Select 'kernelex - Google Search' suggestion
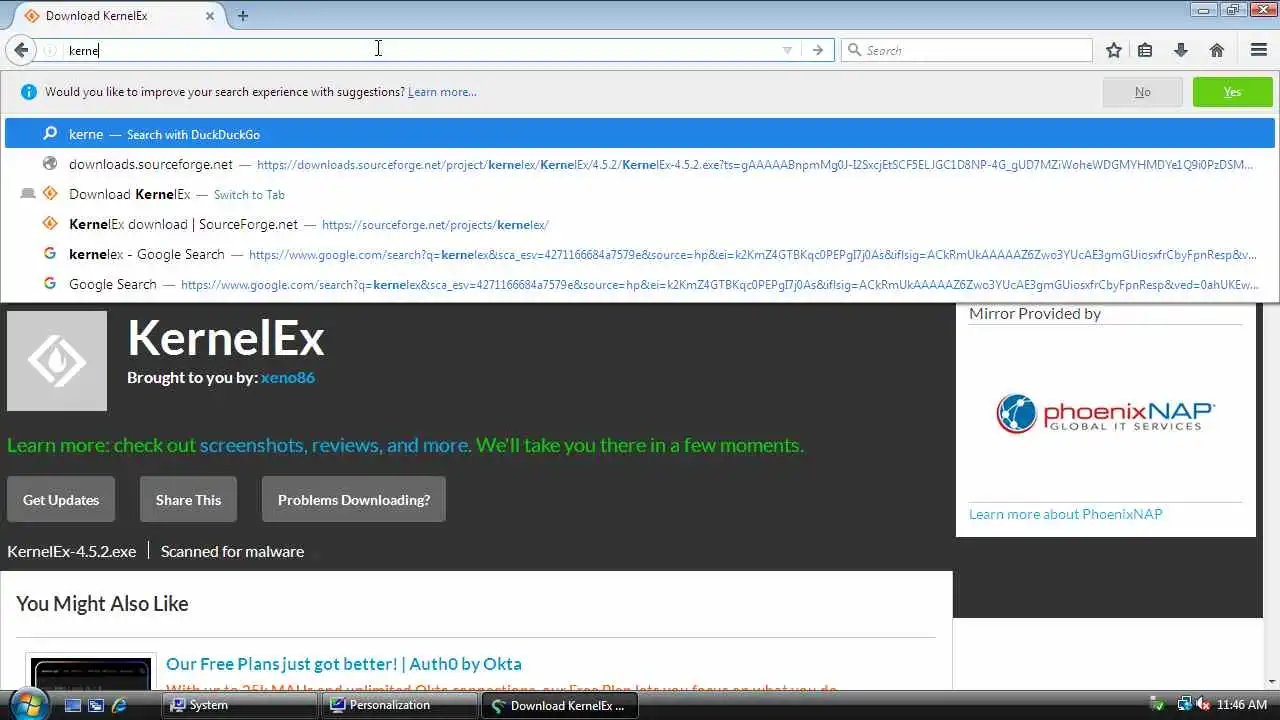The image size is (1280, 720). pos(640,254)
